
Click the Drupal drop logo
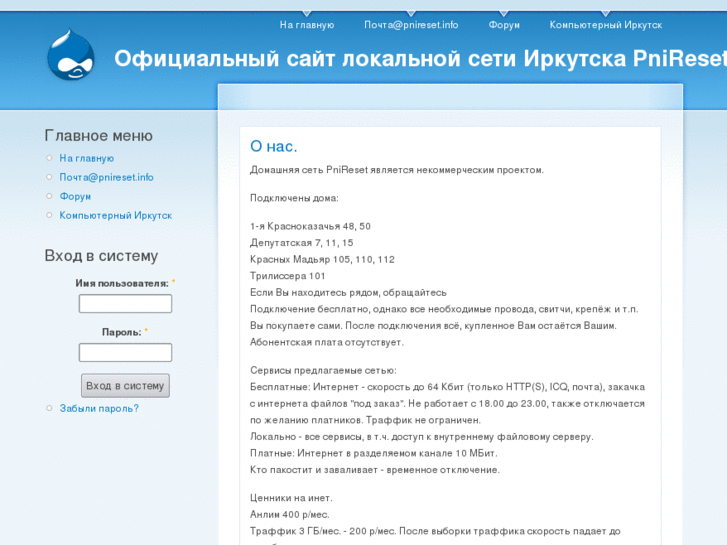[x=71, y=55]
